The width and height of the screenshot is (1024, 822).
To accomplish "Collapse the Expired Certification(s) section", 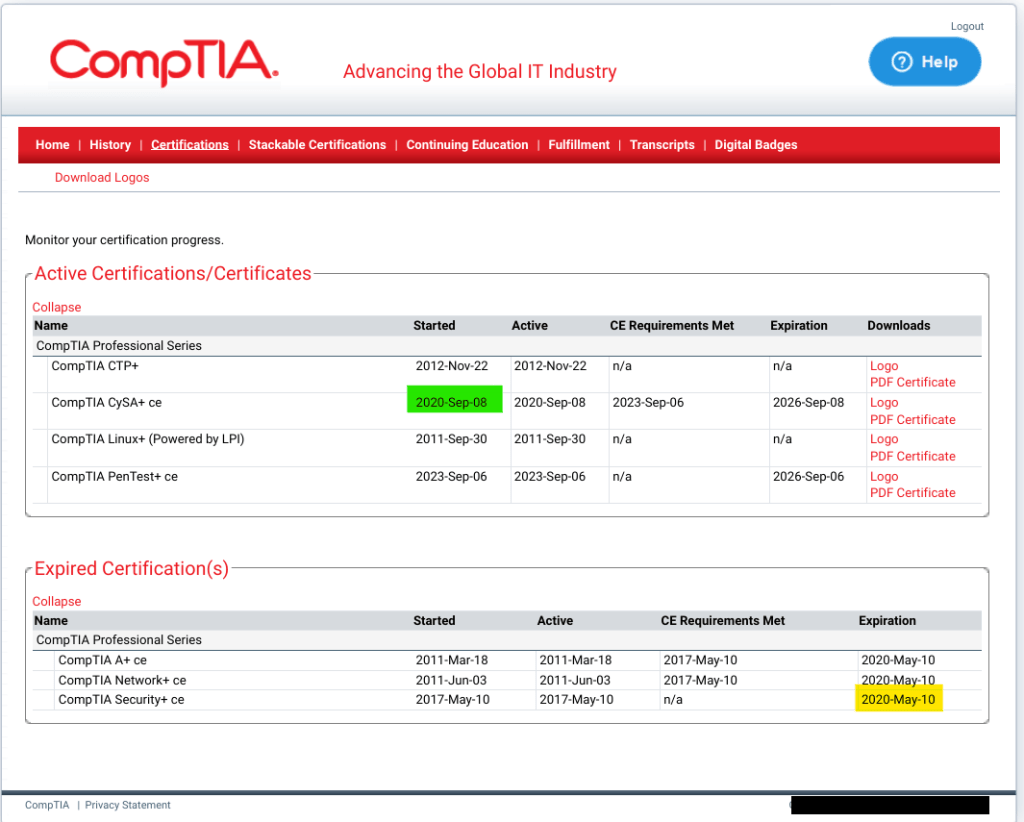I will [x=57, y=601].
